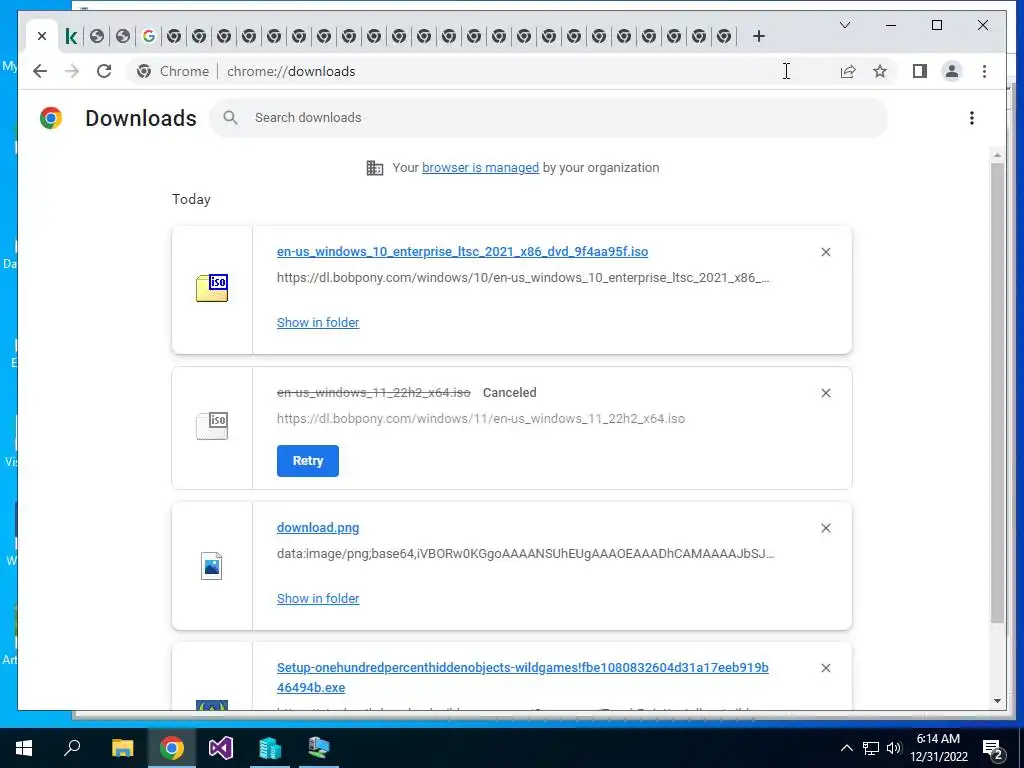Open the download.png file link

coord(318,528)
